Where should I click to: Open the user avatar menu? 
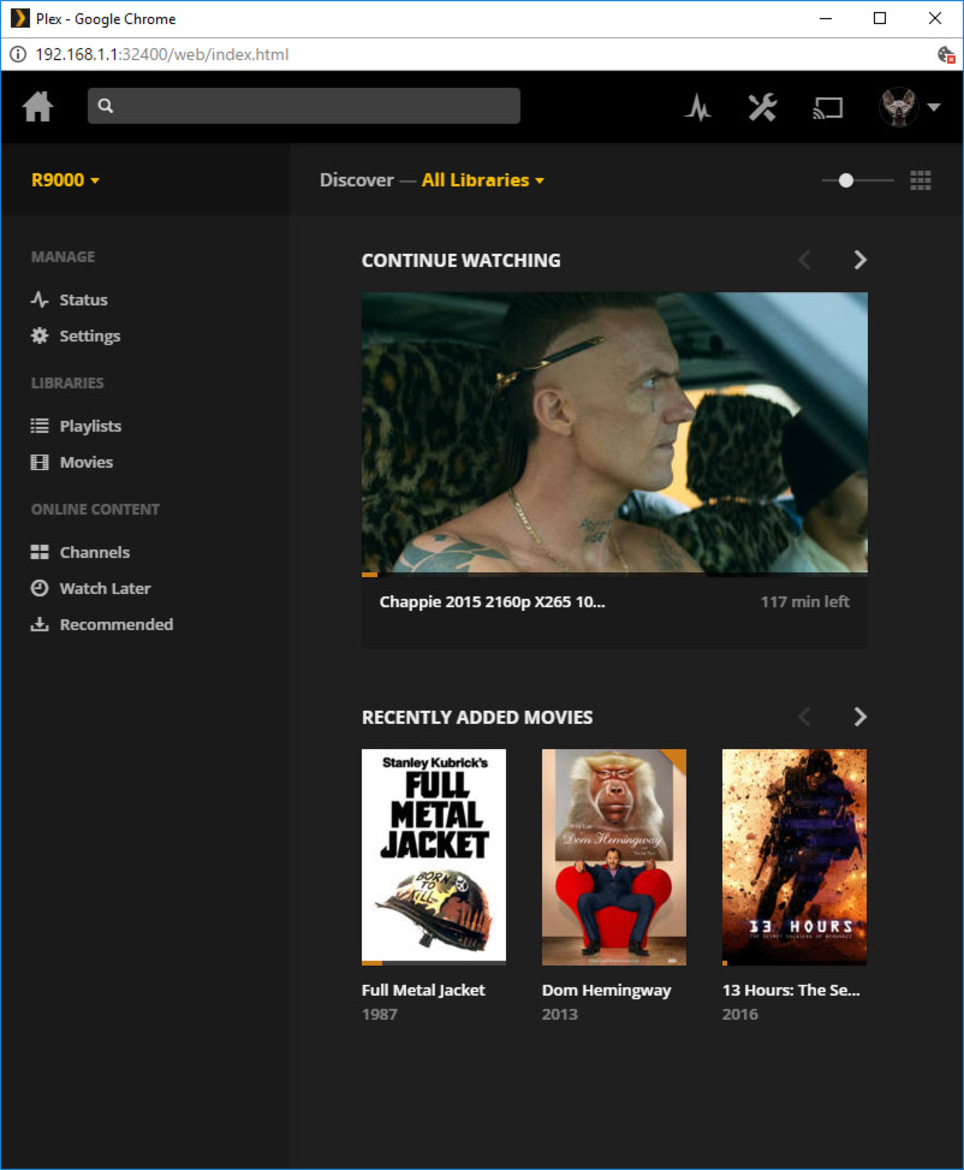pyautogui.click(x=898, y=107)
